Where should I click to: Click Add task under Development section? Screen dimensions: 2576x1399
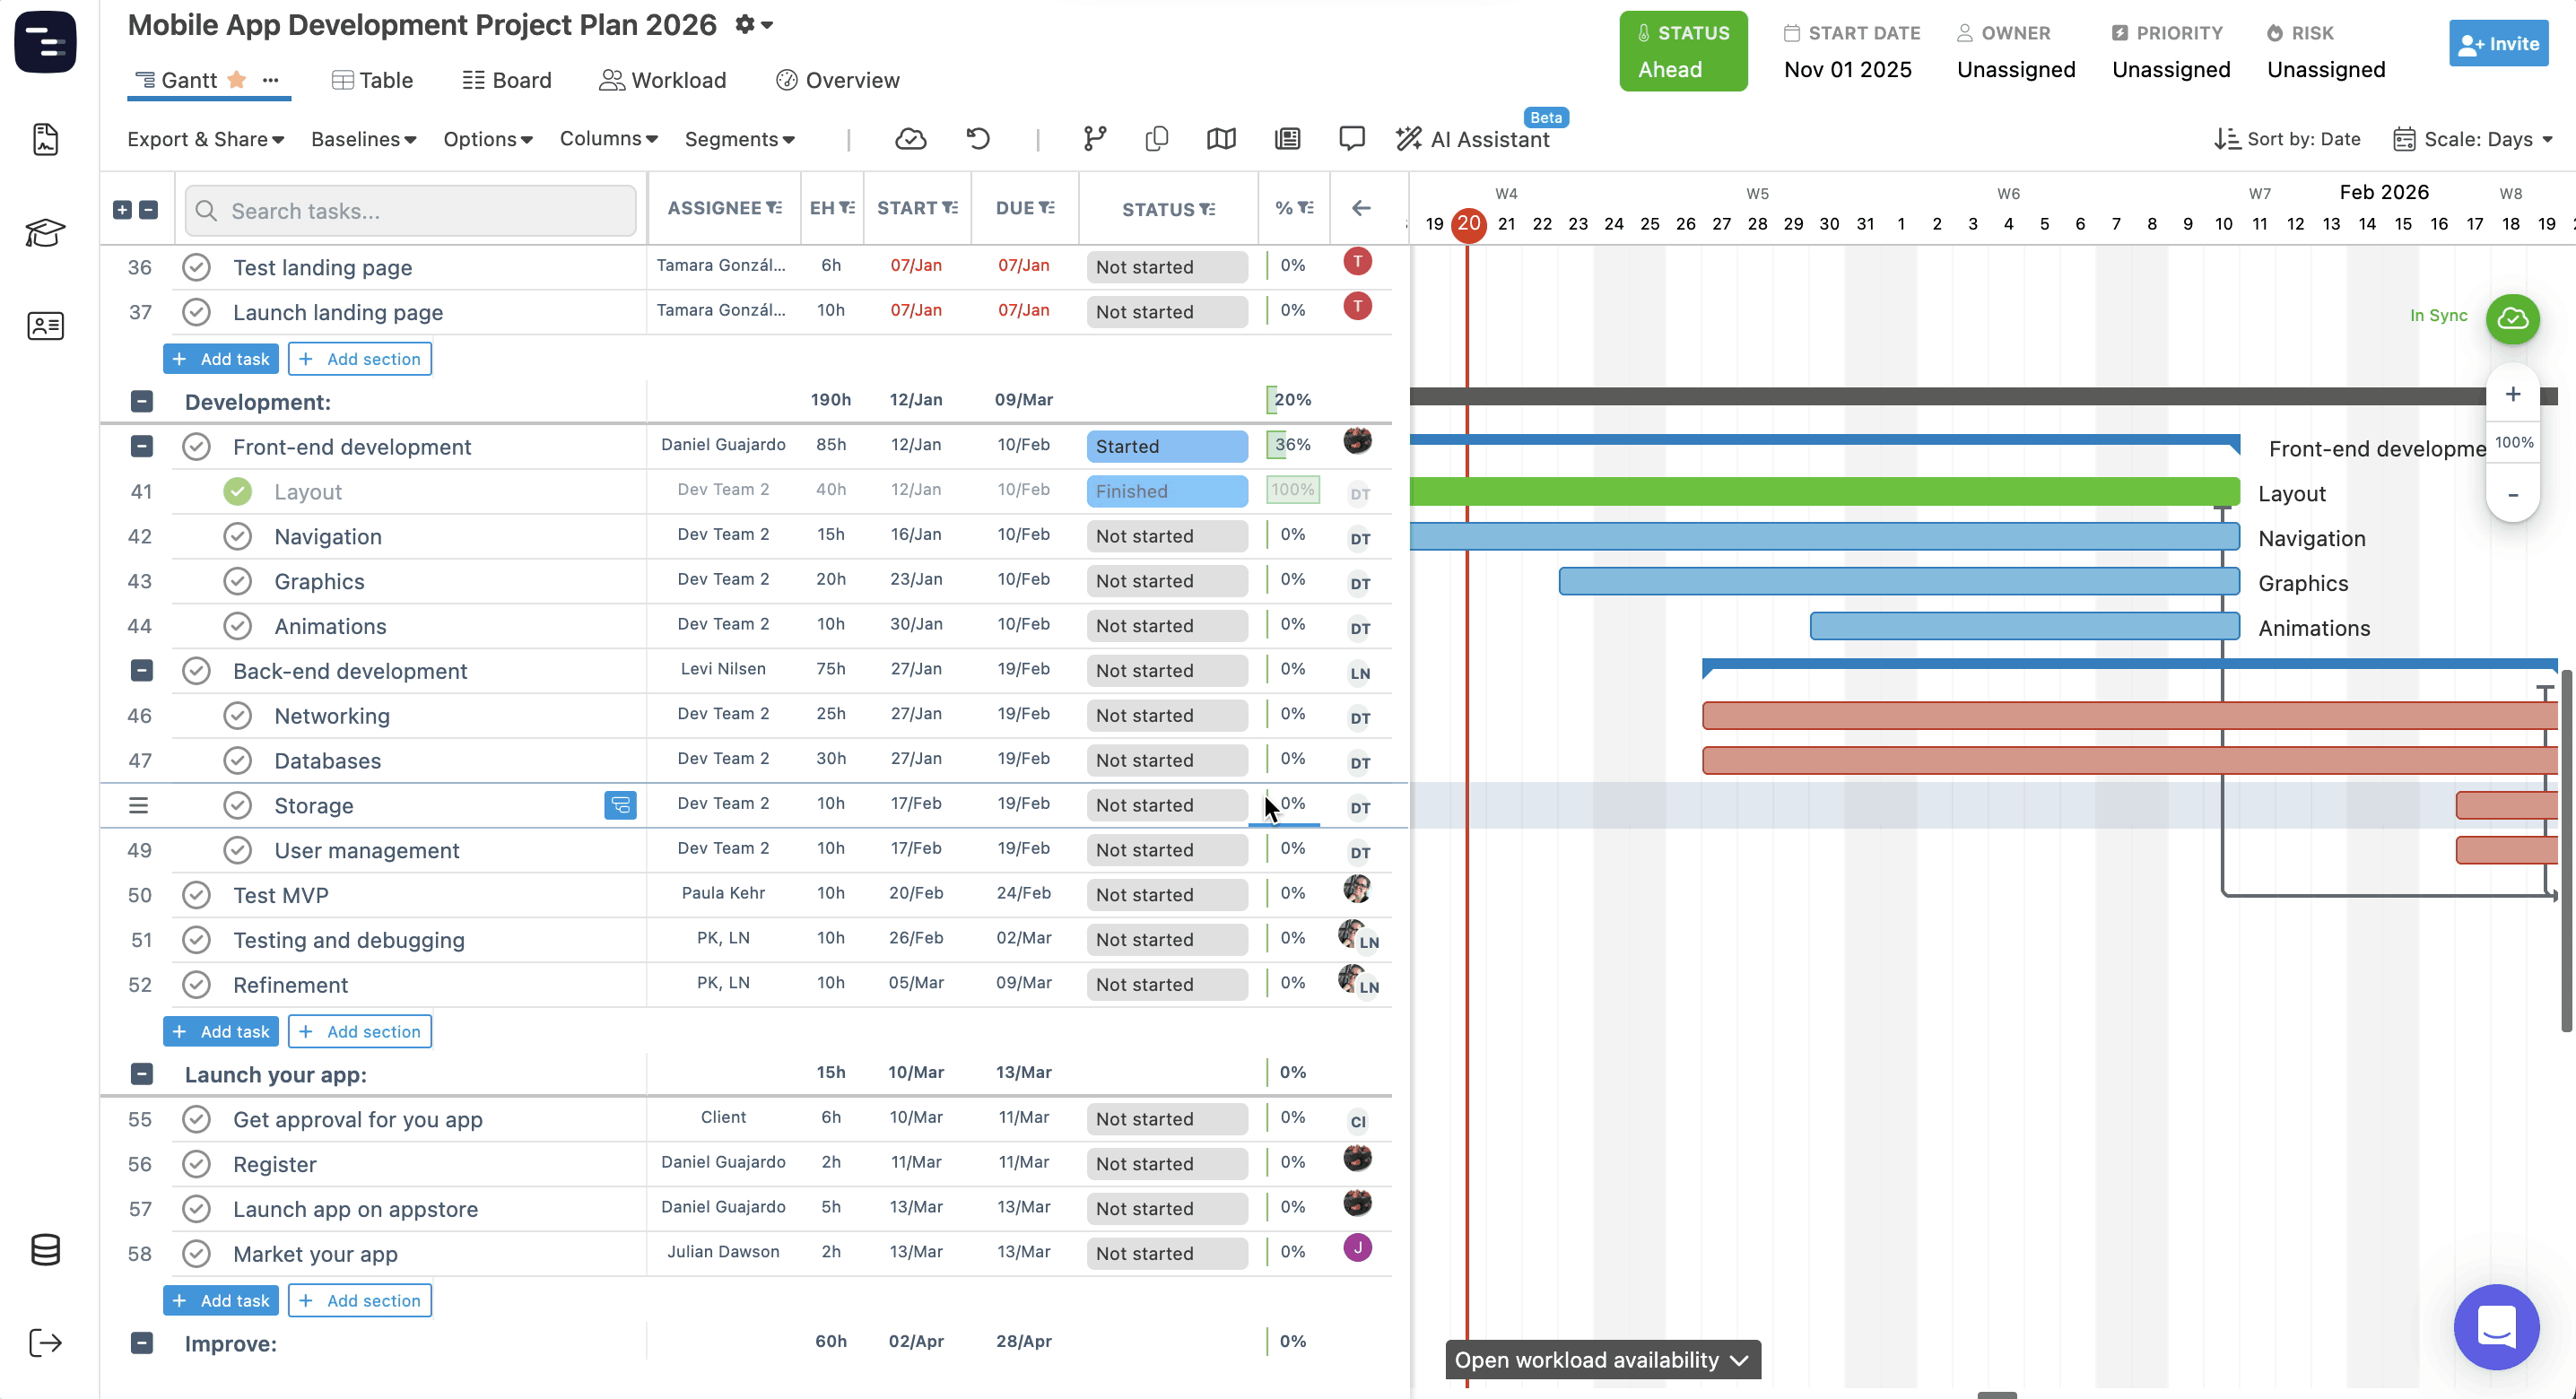coord(221,1031)
